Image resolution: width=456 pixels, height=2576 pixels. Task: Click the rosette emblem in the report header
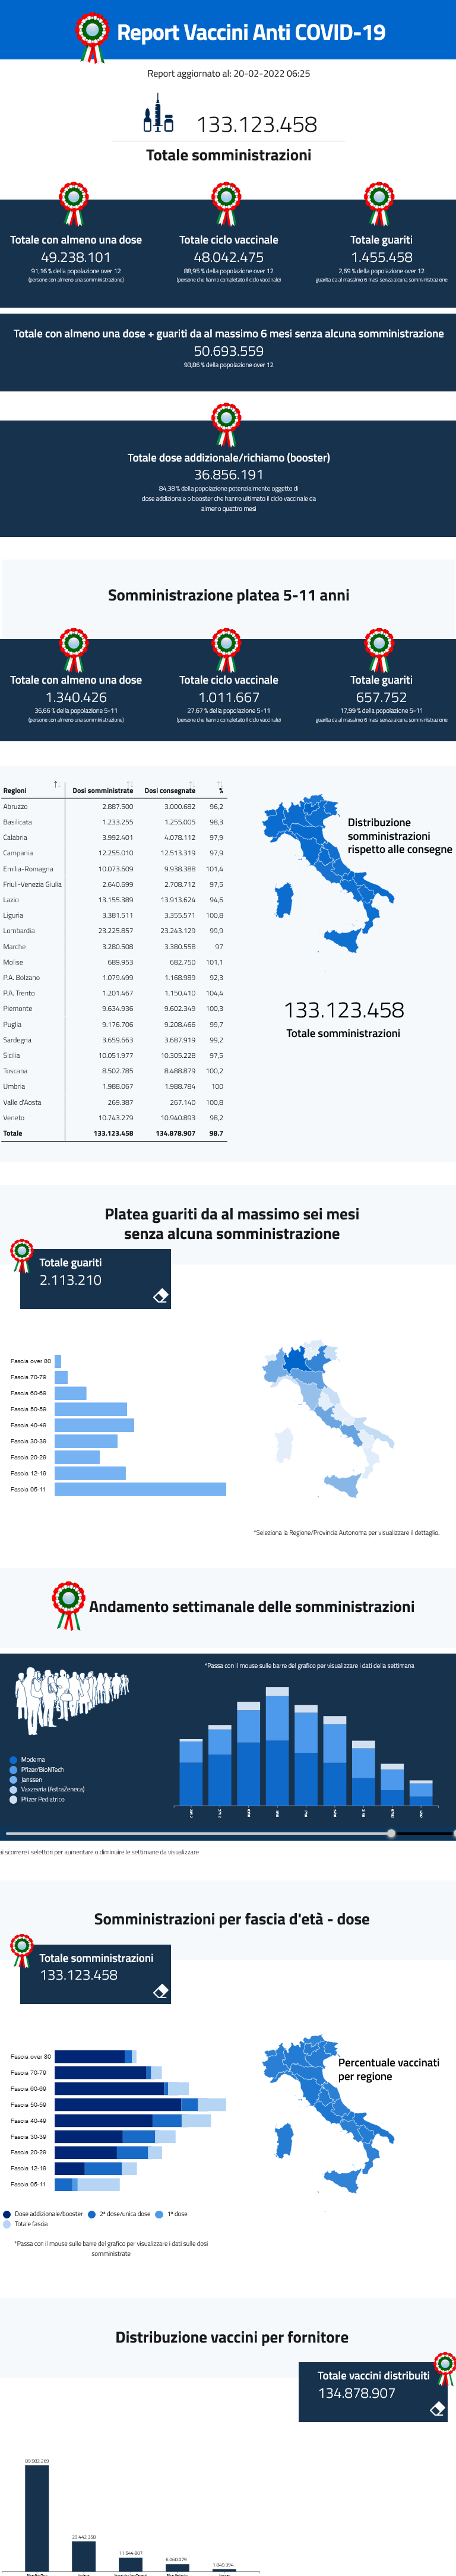click(x=92, y=36)
